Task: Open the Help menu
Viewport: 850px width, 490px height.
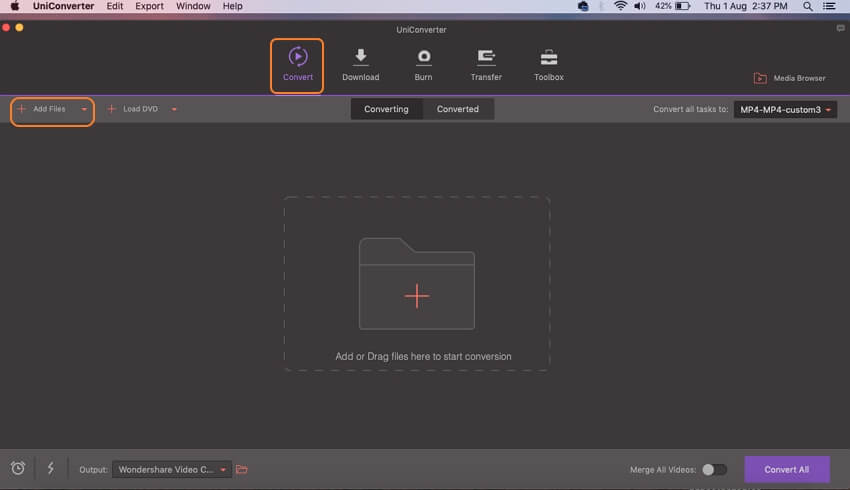Action: pos(233,6)
